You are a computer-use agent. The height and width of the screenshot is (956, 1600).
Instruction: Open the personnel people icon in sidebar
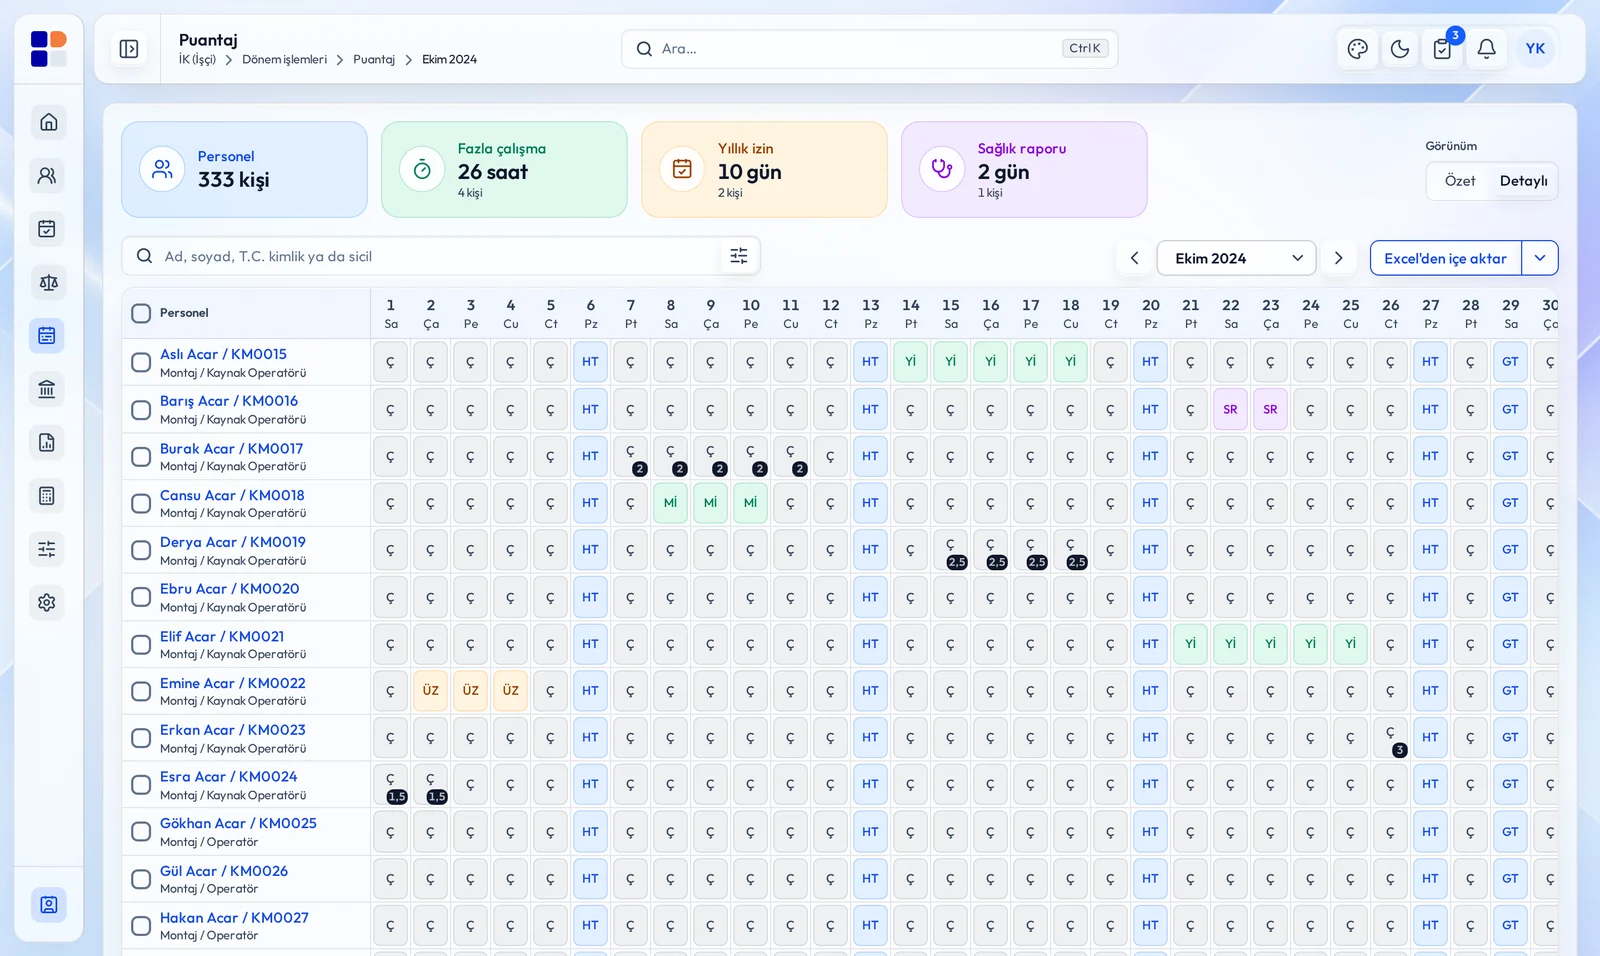coord(47,176)
